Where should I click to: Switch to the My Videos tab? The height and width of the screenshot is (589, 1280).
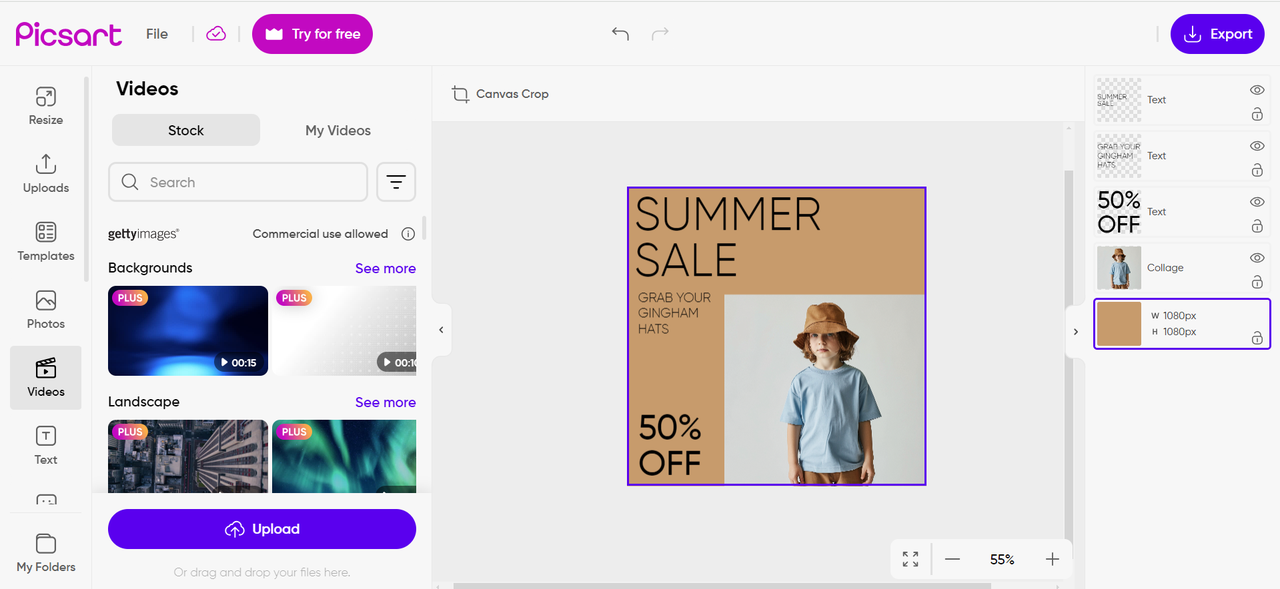[x=338, y=130]
